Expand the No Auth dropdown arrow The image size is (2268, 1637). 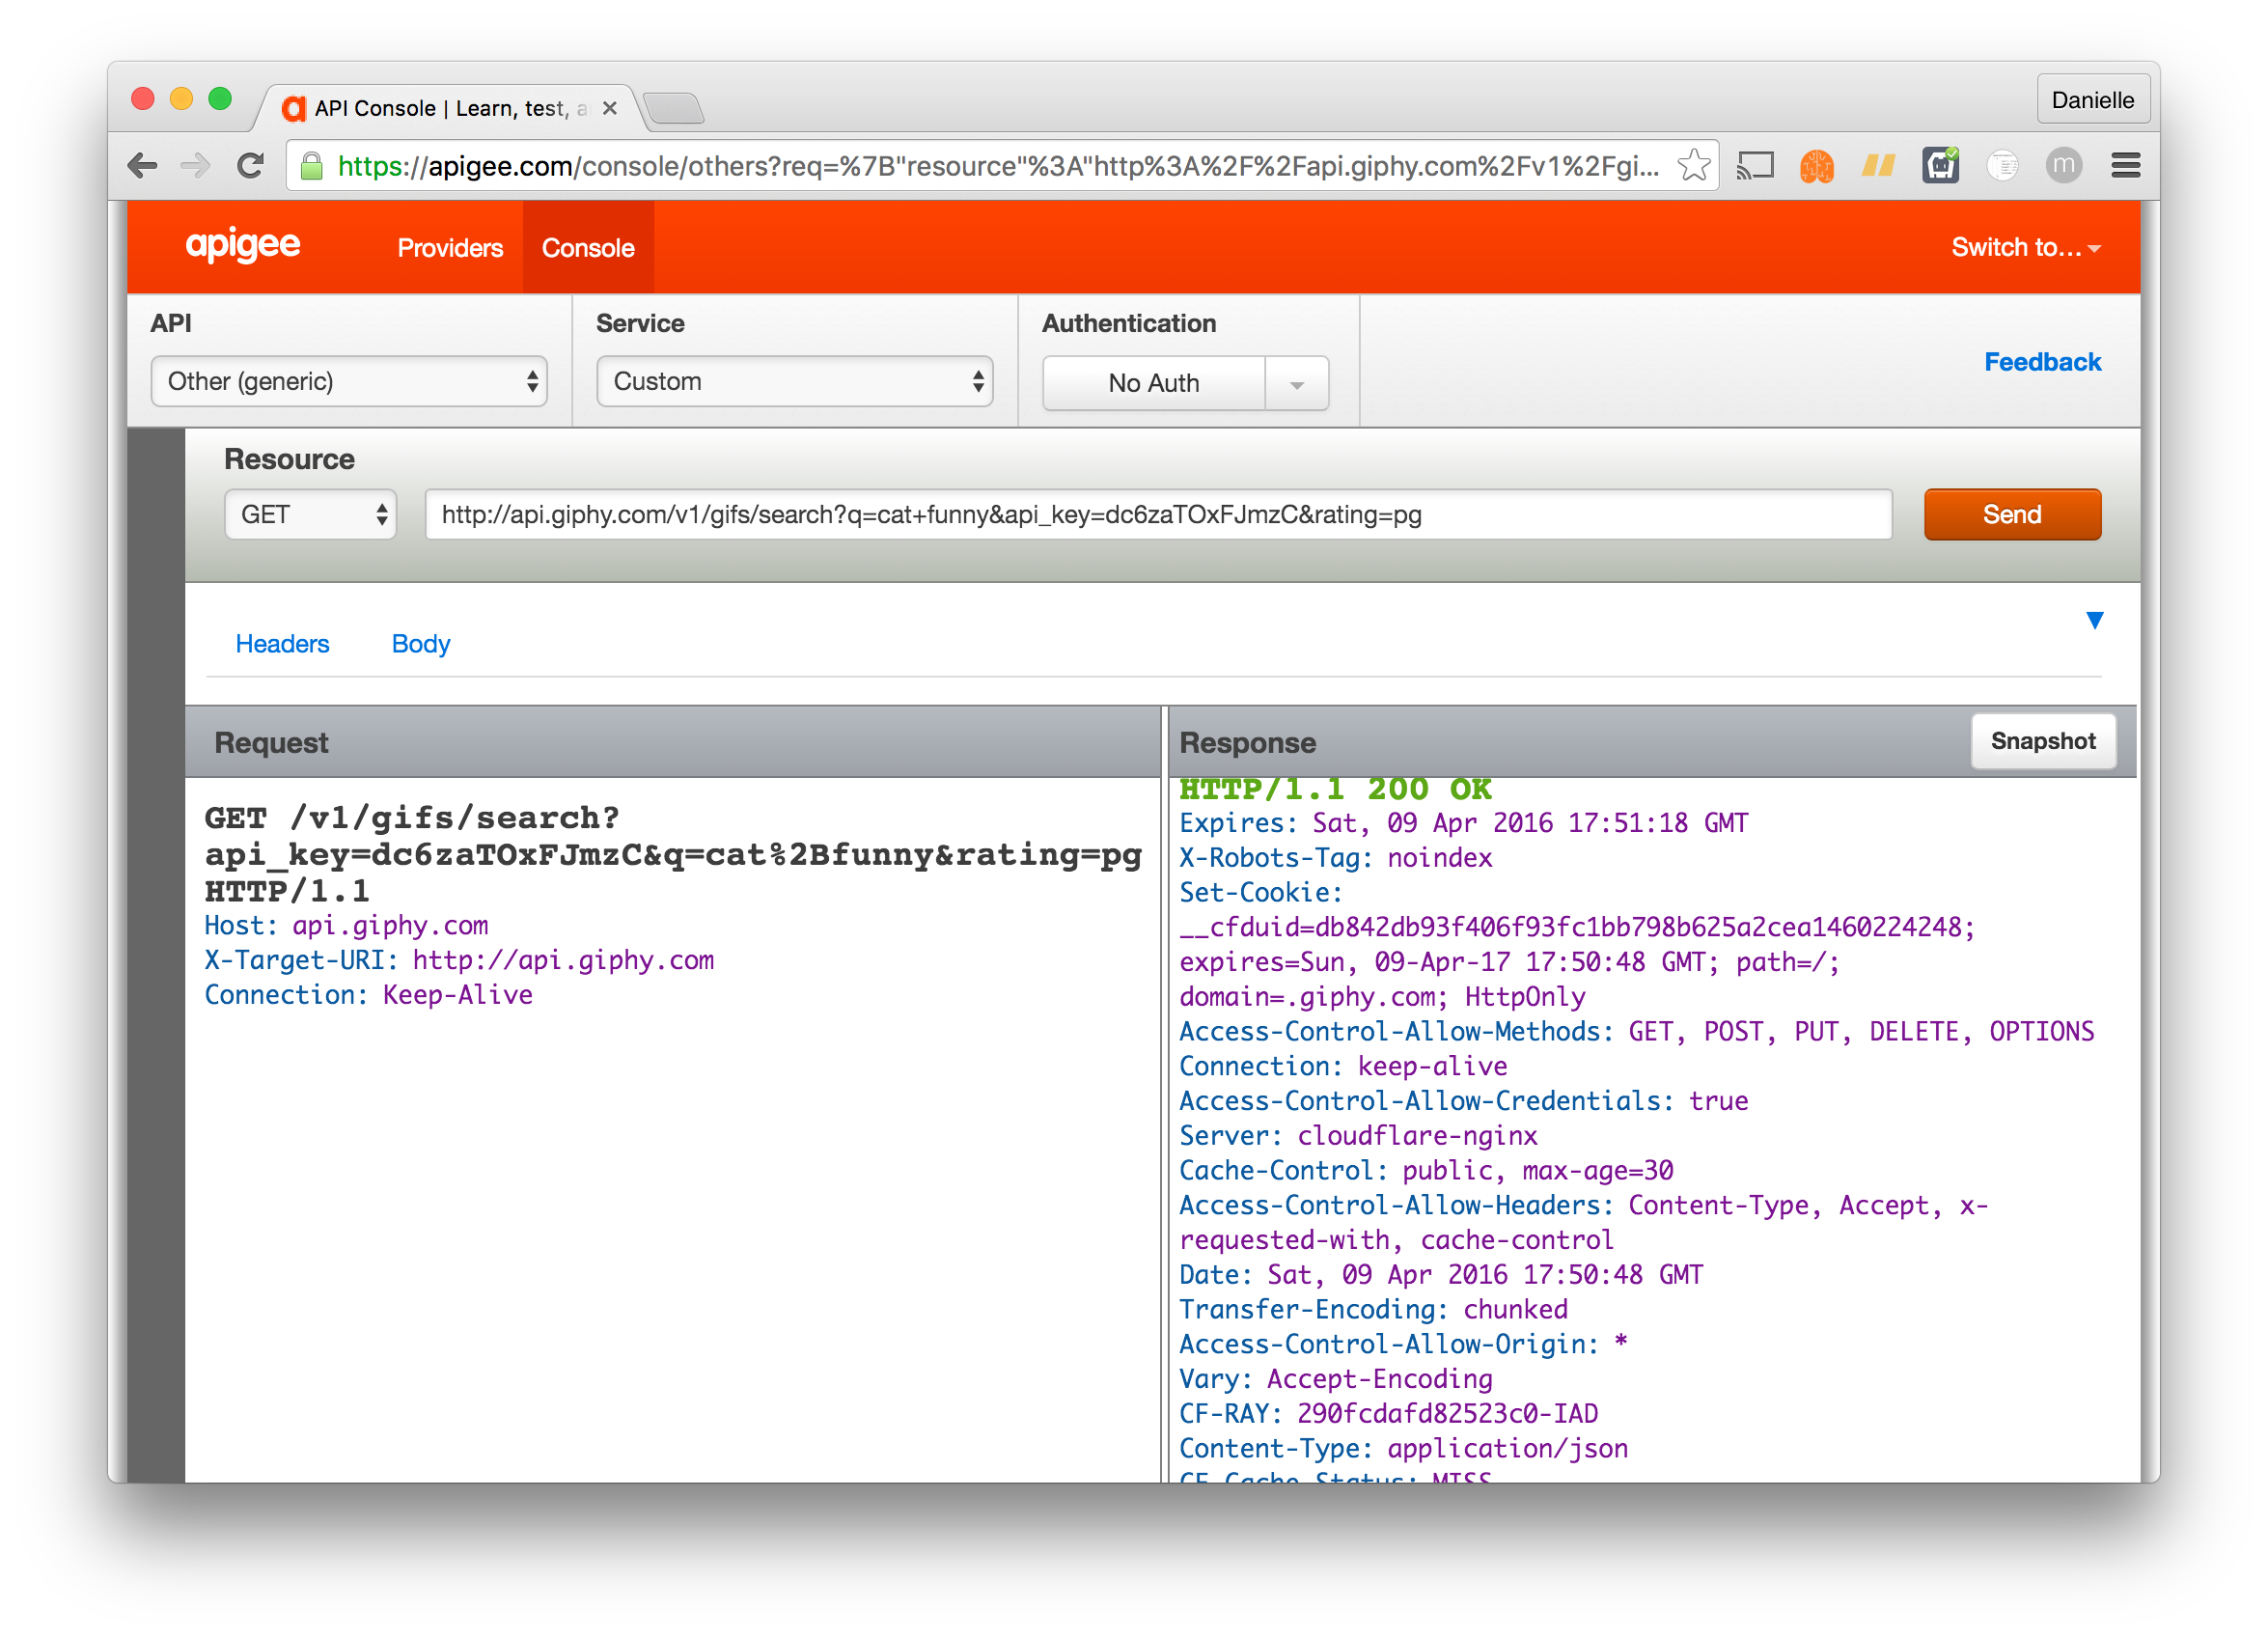tap(1296, 384)
